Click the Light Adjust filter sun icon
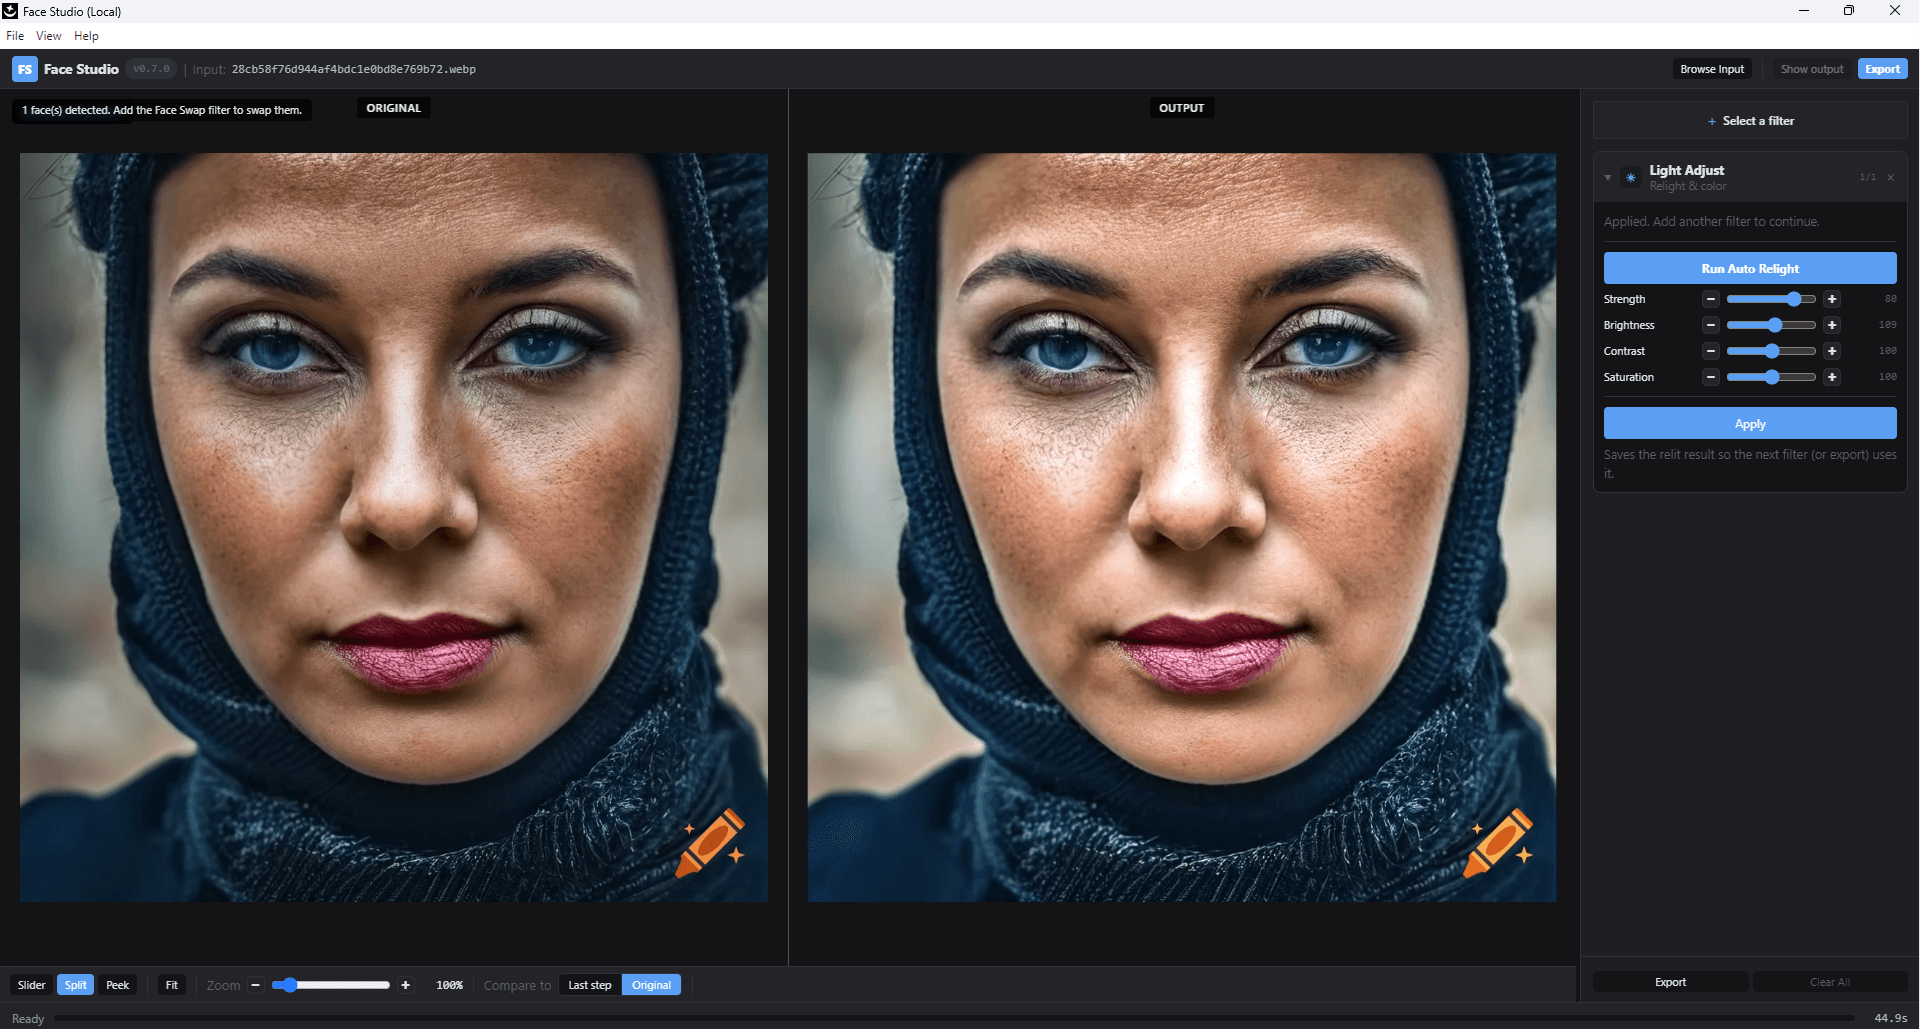The width and height of the screenshot is (1920, 1030). tap(1631, 177)
